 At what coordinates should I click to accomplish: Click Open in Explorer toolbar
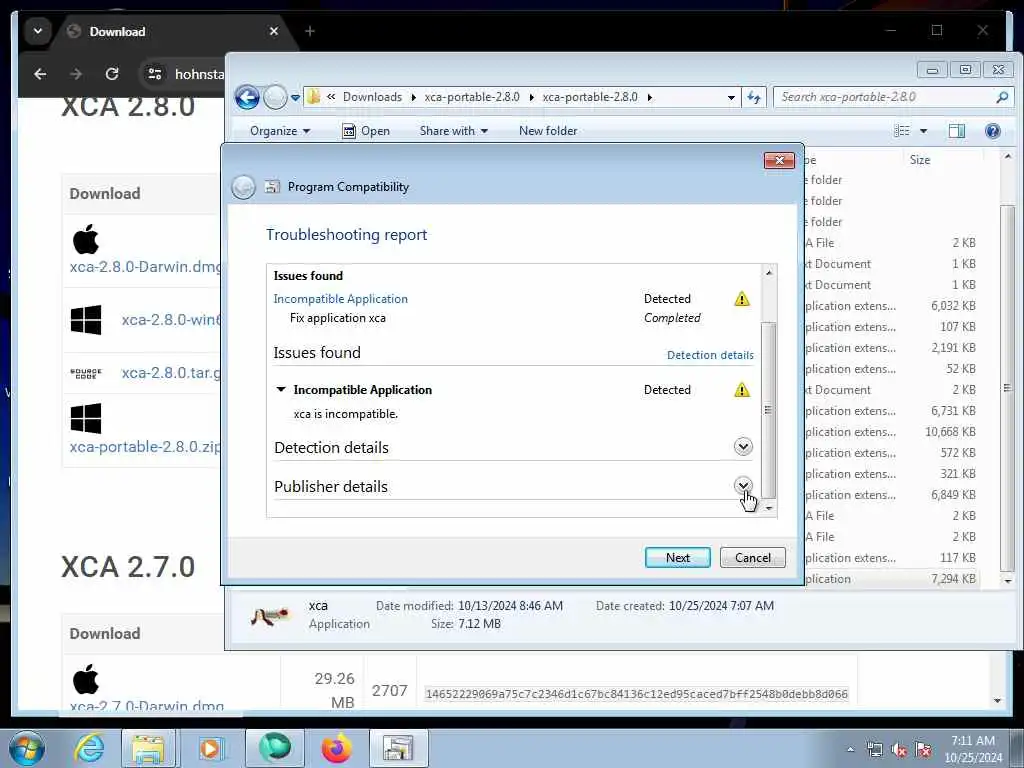tap(366, 131)
